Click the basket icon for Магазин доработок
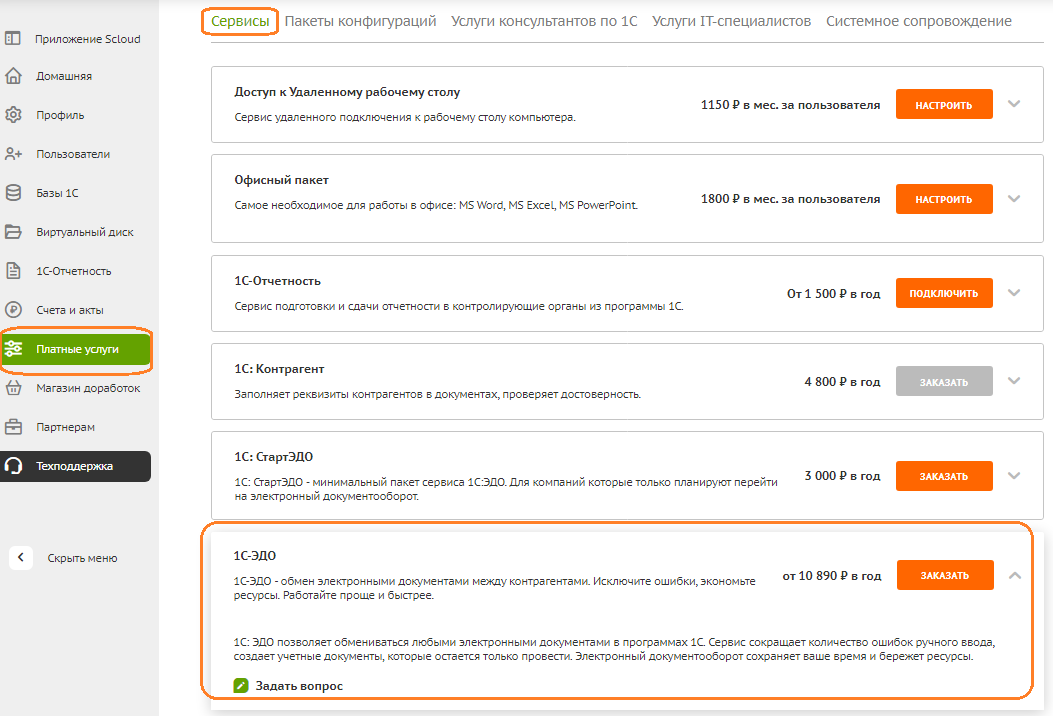Screen dimensions: 1053x716 13,388
